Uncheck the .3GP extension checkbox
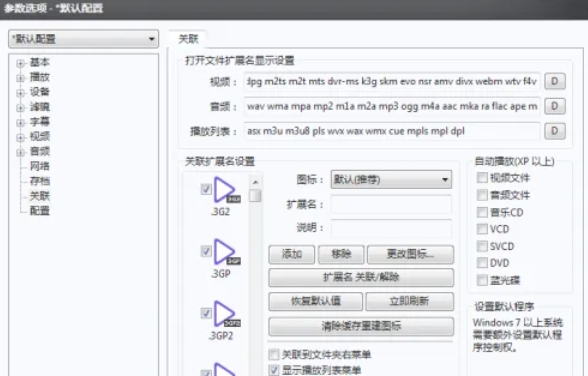 pyautogui.click(x=206, y=251)
